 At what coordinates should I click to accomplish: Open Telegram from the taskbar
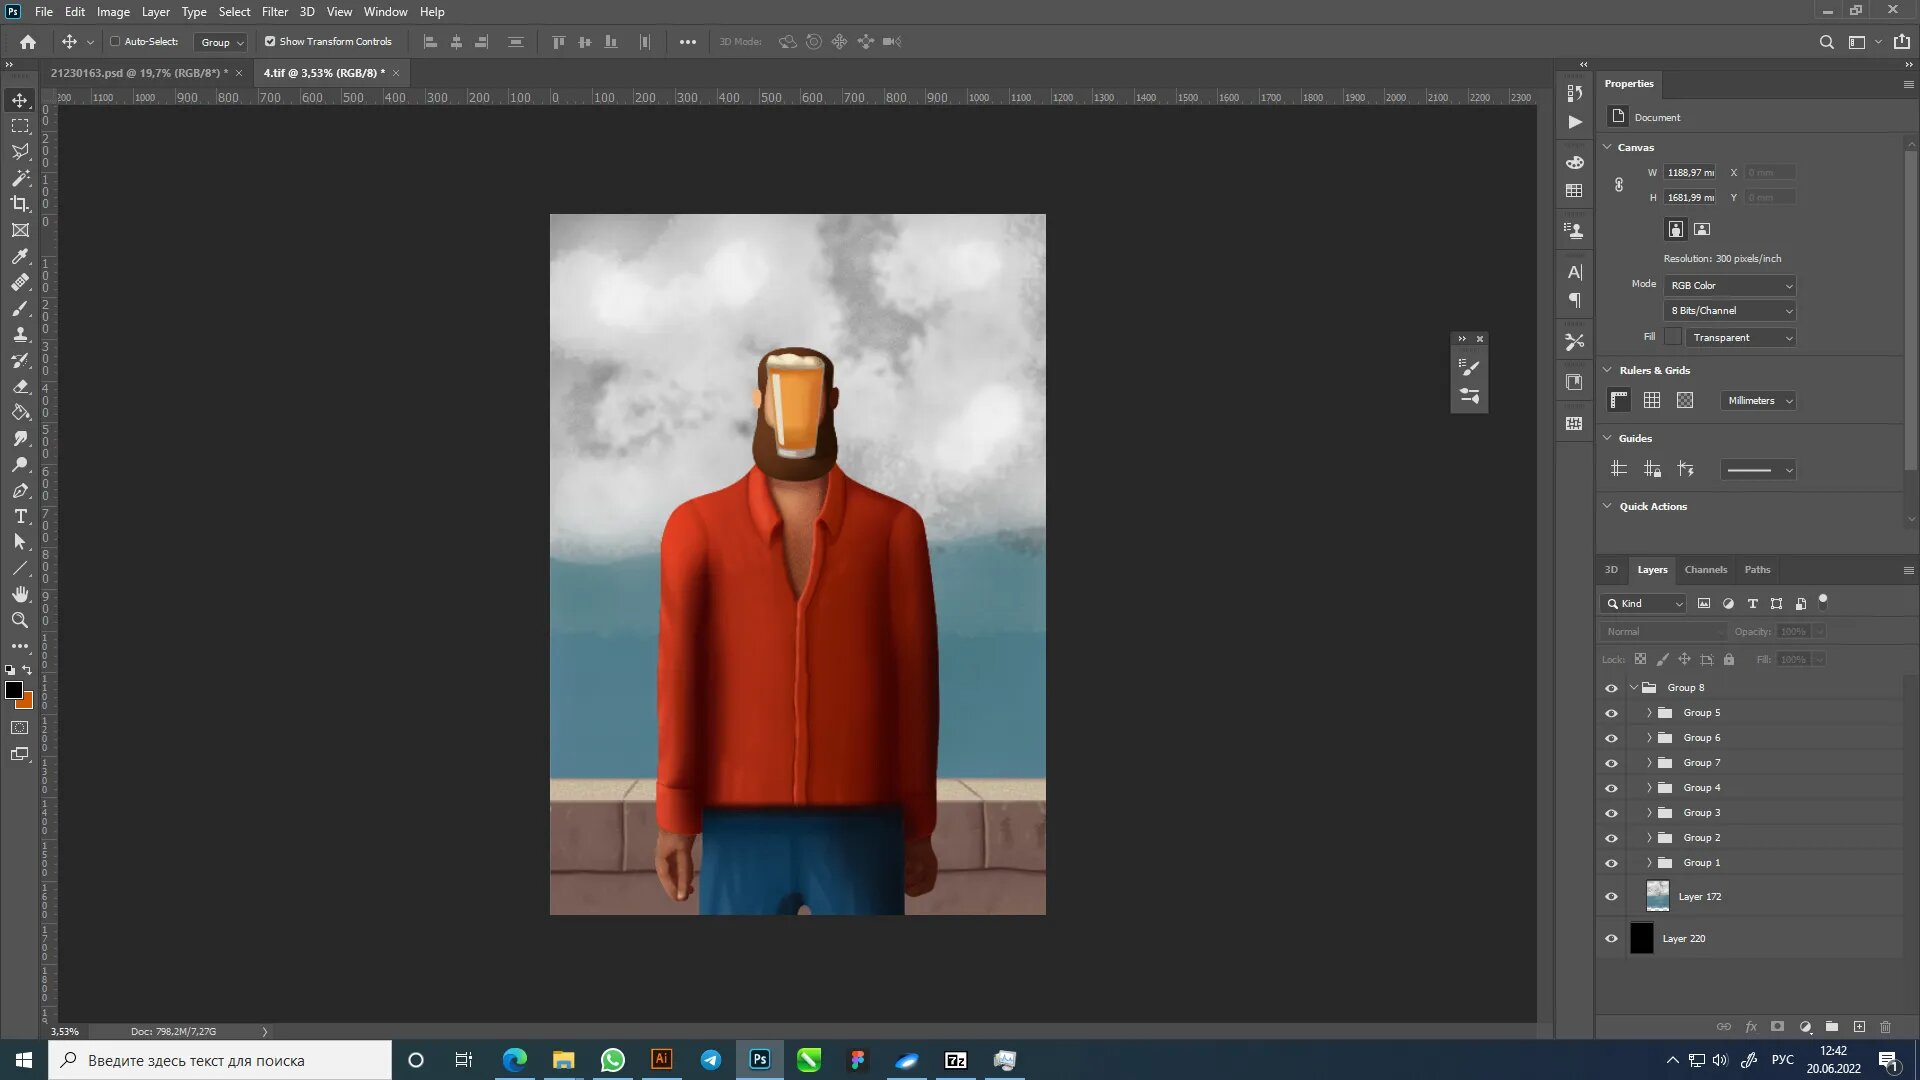711,1060
